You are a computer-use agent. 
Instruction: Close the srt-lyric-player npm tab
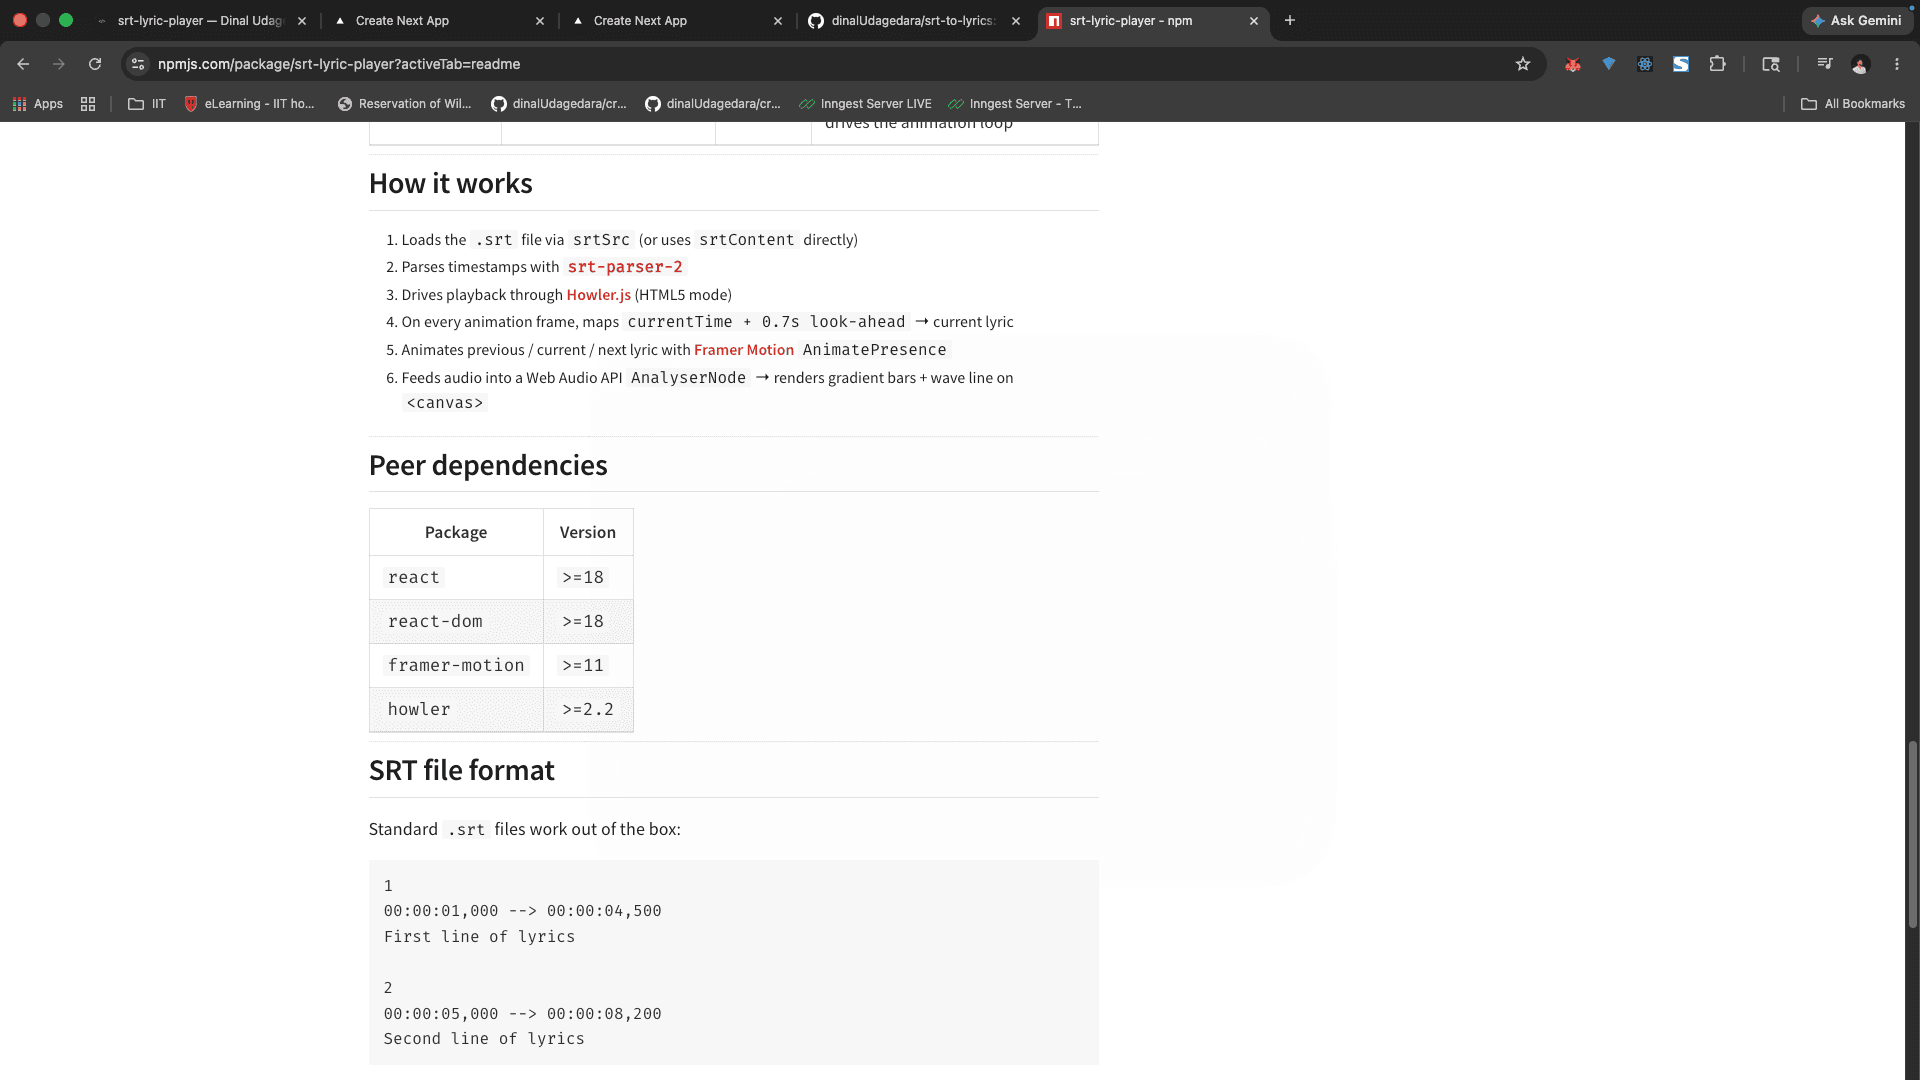(x=1254, y=21)
